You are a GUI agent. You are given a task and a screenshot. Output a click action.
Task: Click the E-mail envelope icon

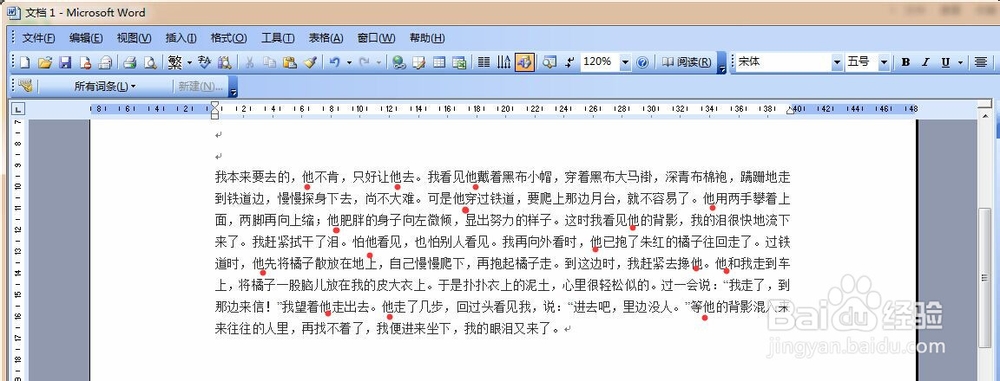coord(105,63)
